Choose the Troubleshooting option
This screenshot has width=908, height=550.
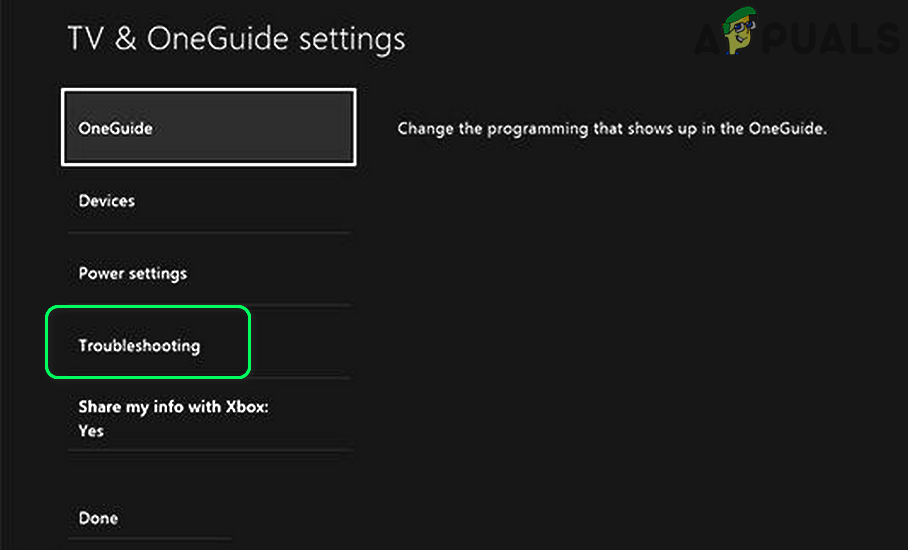(x=140, y=346)
